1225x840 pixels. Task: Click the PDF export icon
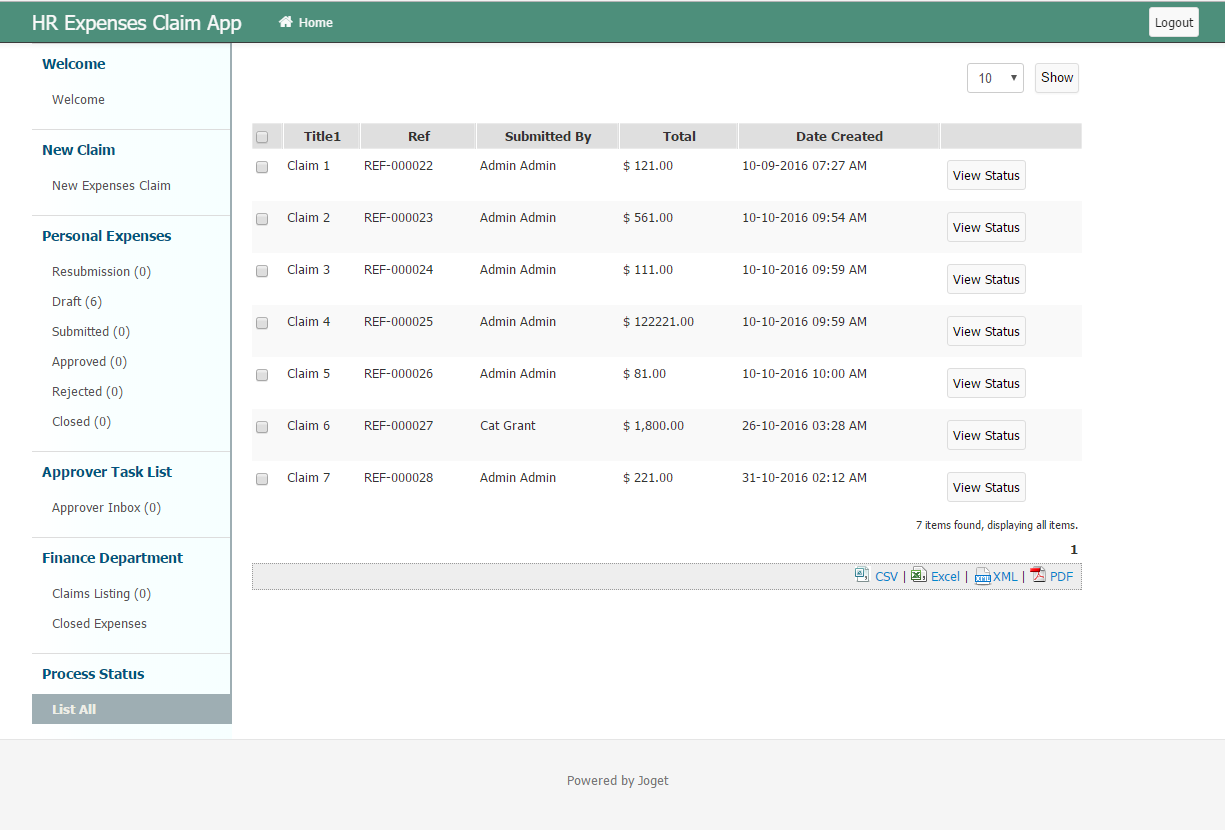point(1038,575)
